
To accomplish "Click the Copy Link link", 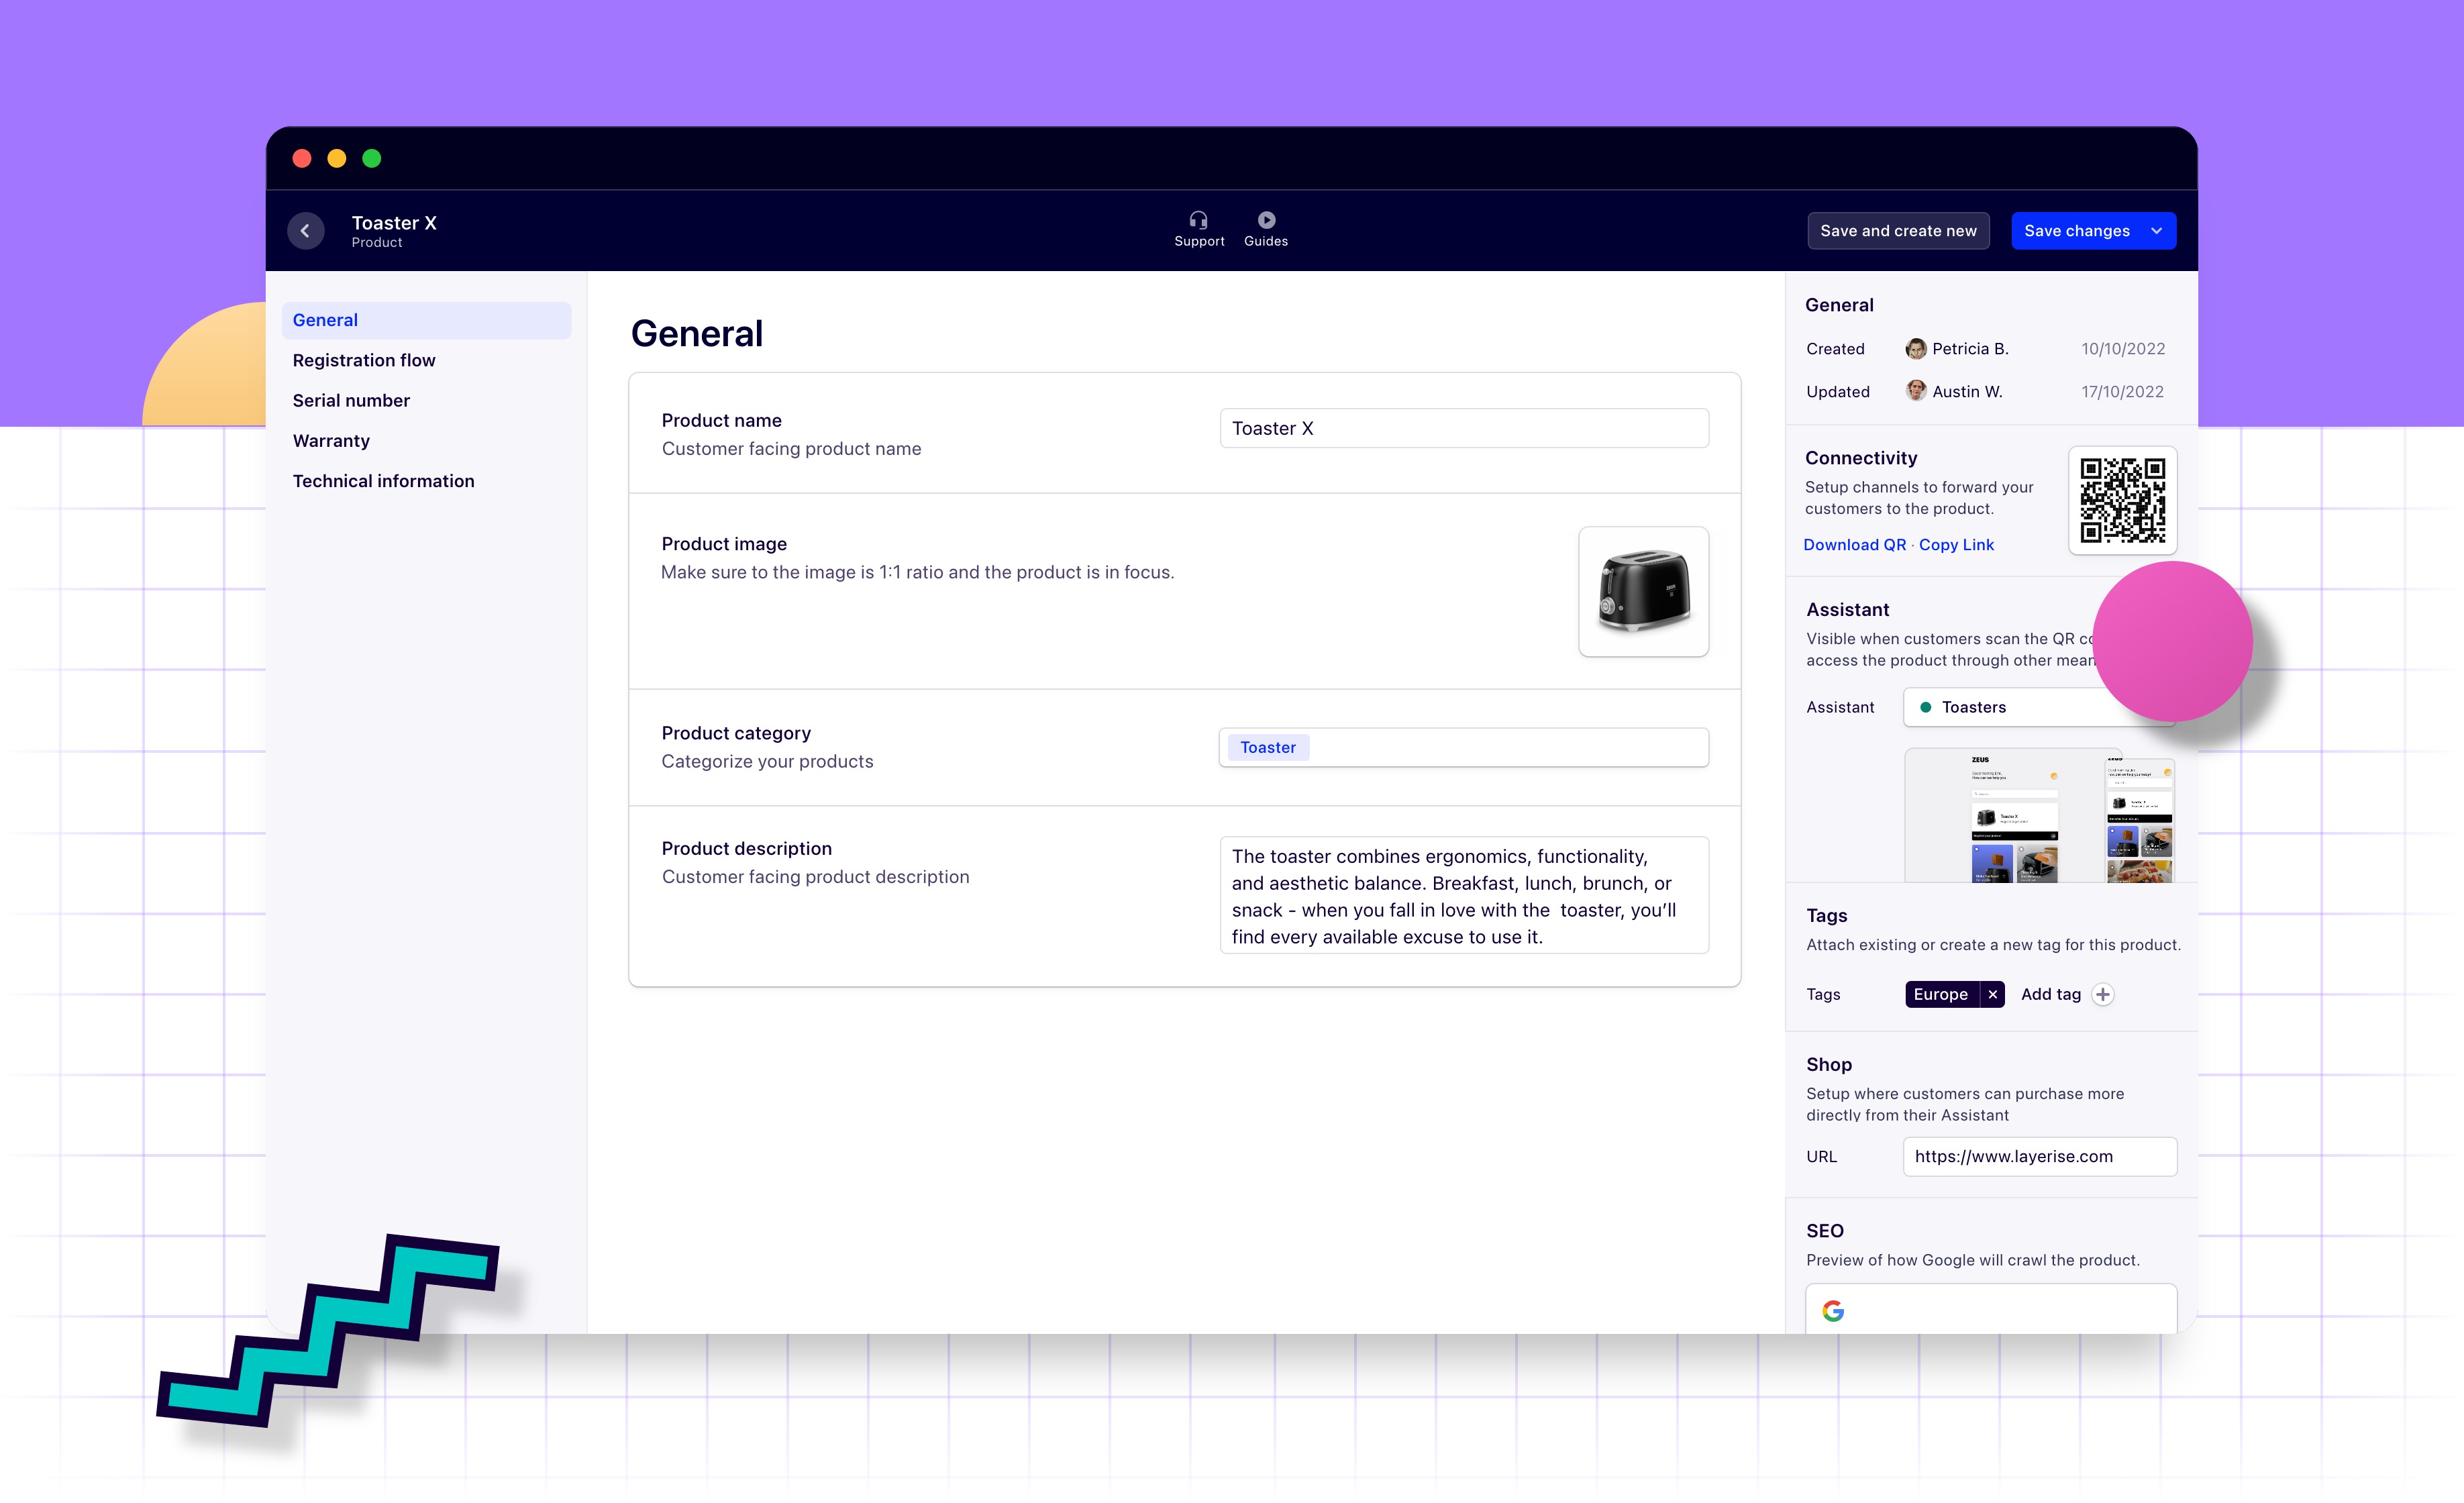I will 1956,545.
